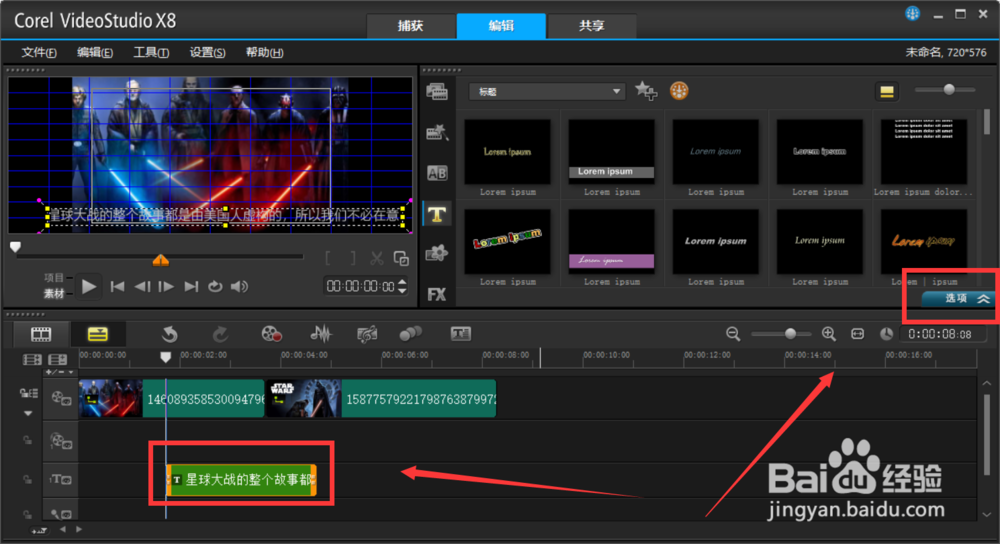Jump to the start of the clip
The width and height of the screenshot is (1000, 544).
[x=117, y=286]
